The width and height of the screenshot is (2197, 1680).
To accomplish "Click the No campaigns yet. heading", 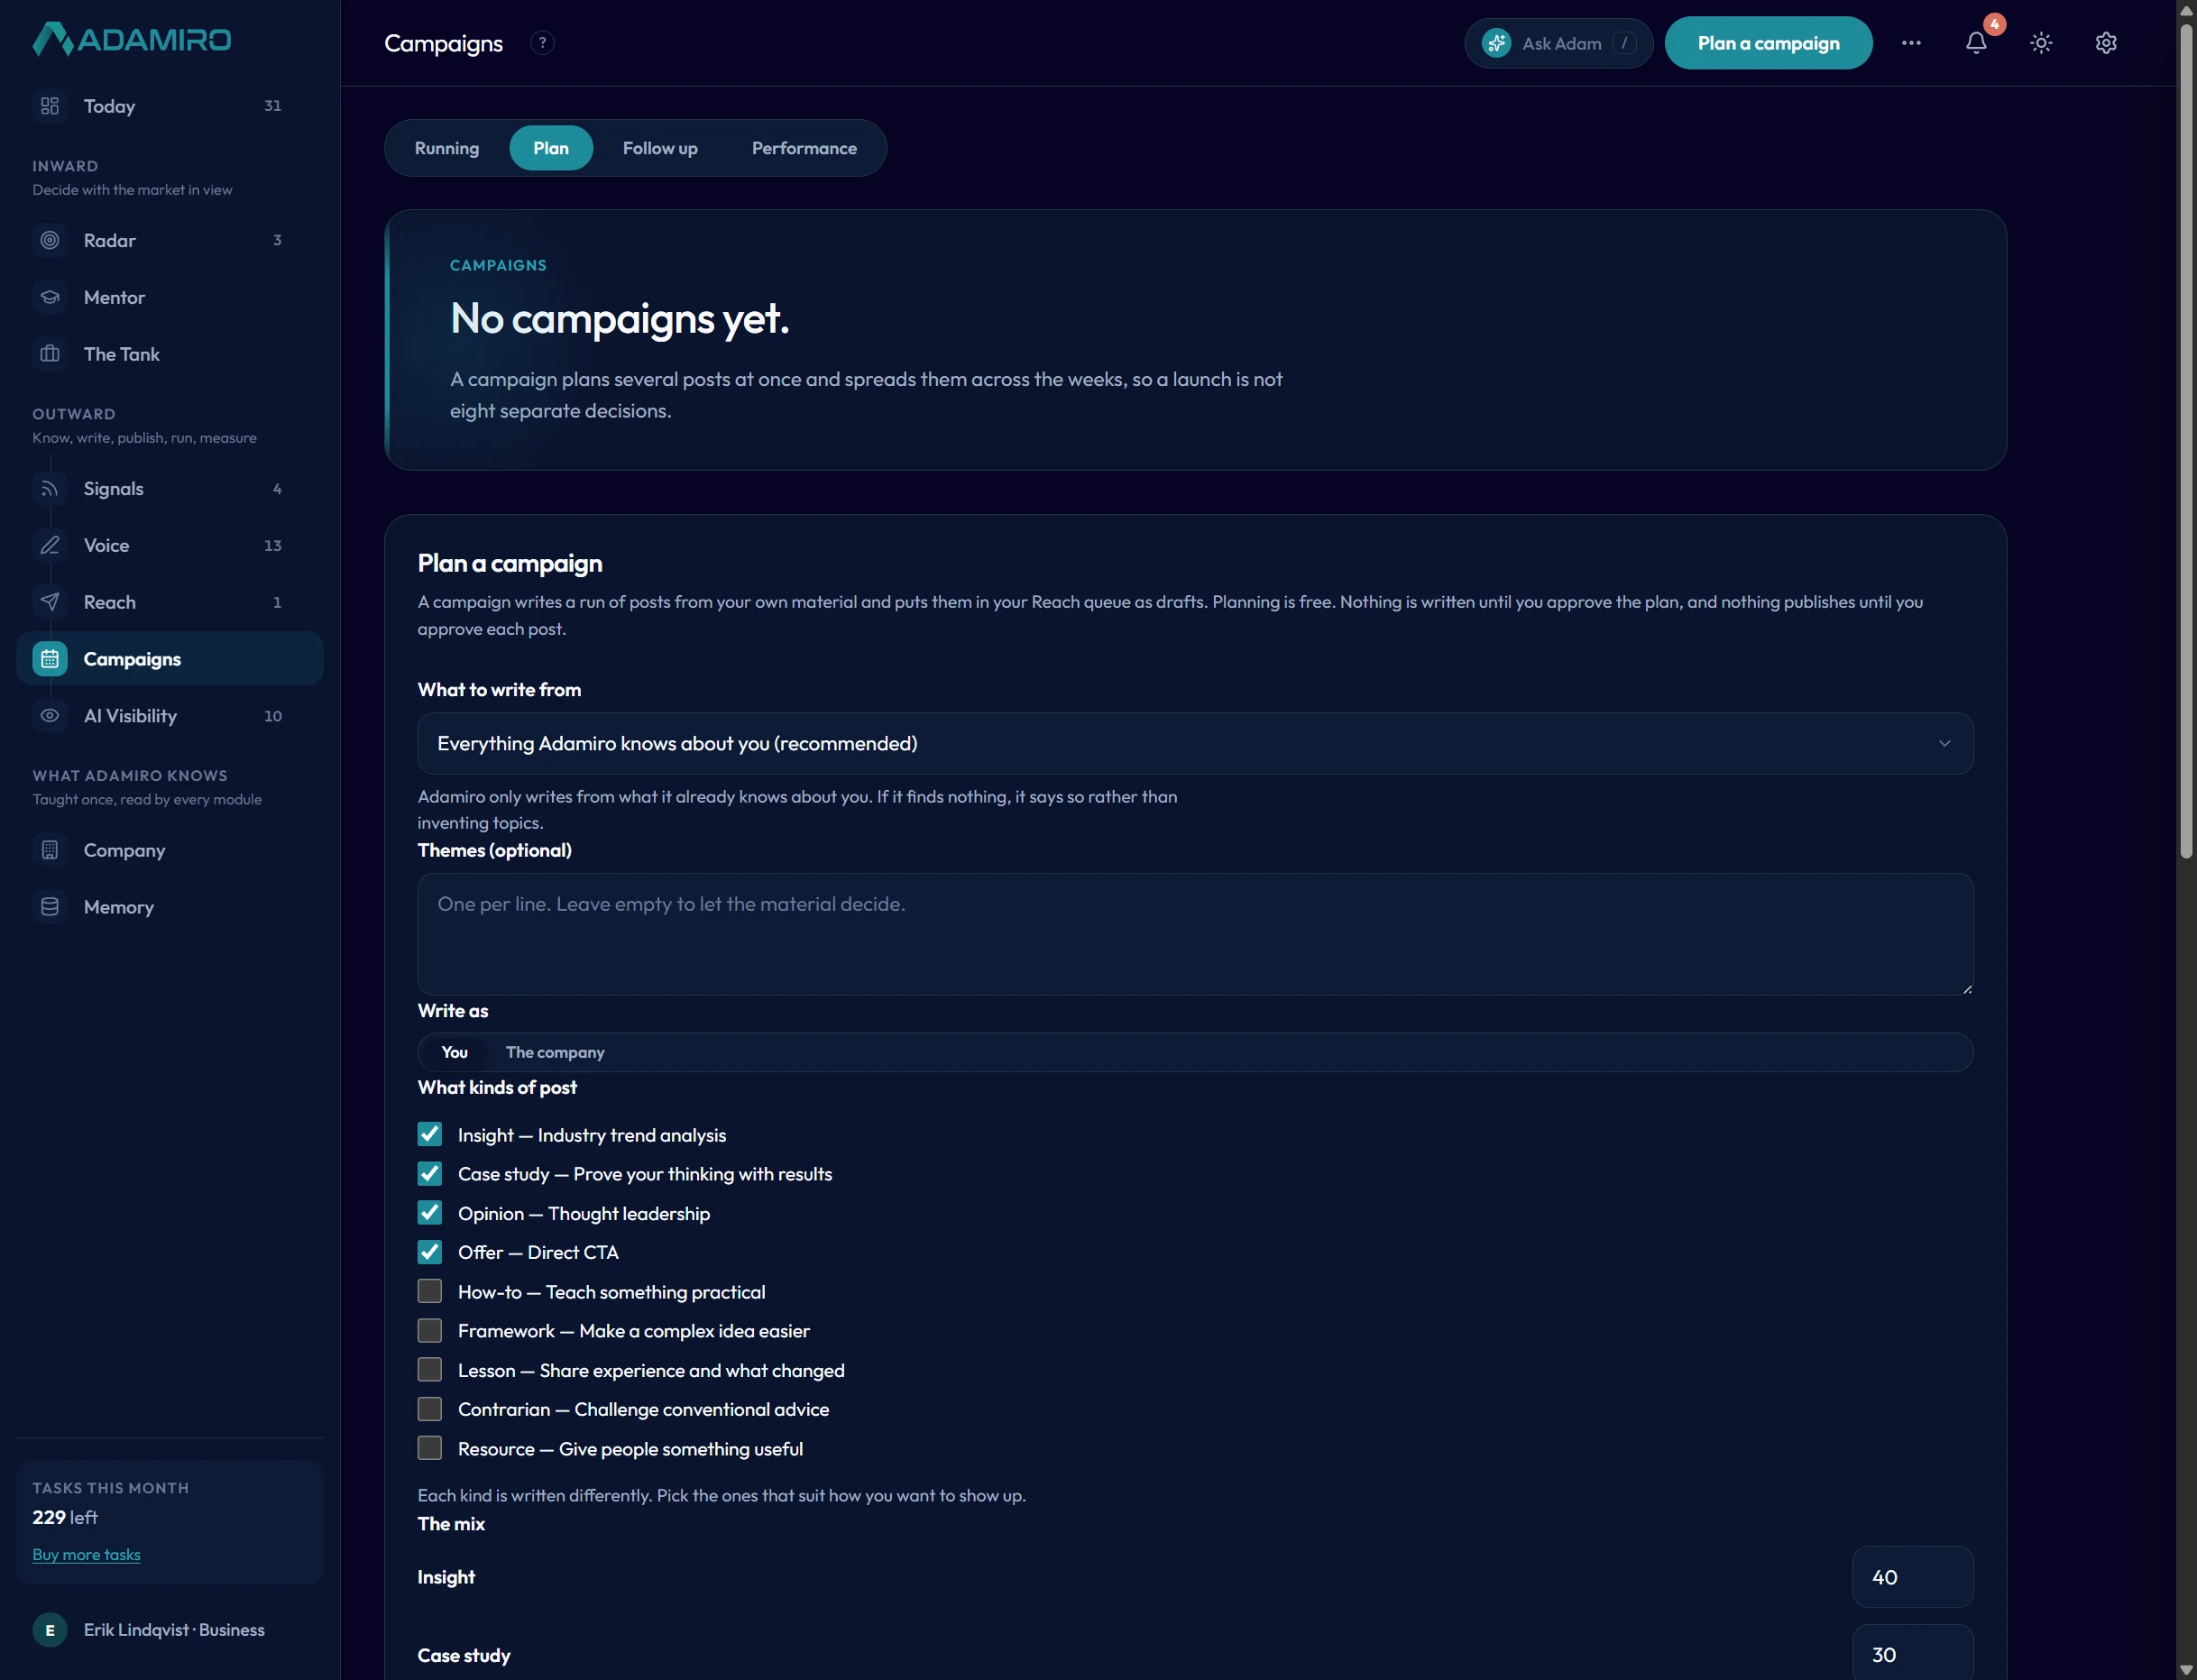I will (x=620, y=318).
